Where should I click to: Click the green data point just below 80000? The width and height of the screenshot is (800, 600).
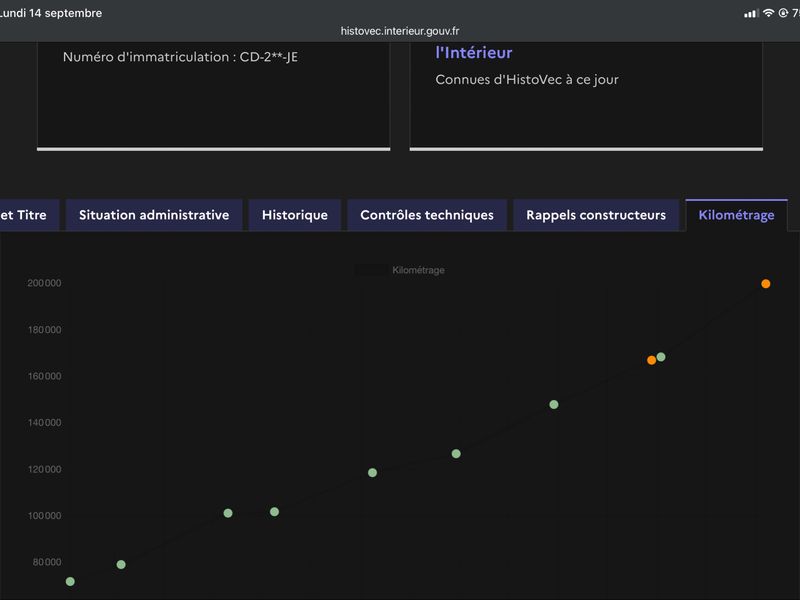coord(121,564)
